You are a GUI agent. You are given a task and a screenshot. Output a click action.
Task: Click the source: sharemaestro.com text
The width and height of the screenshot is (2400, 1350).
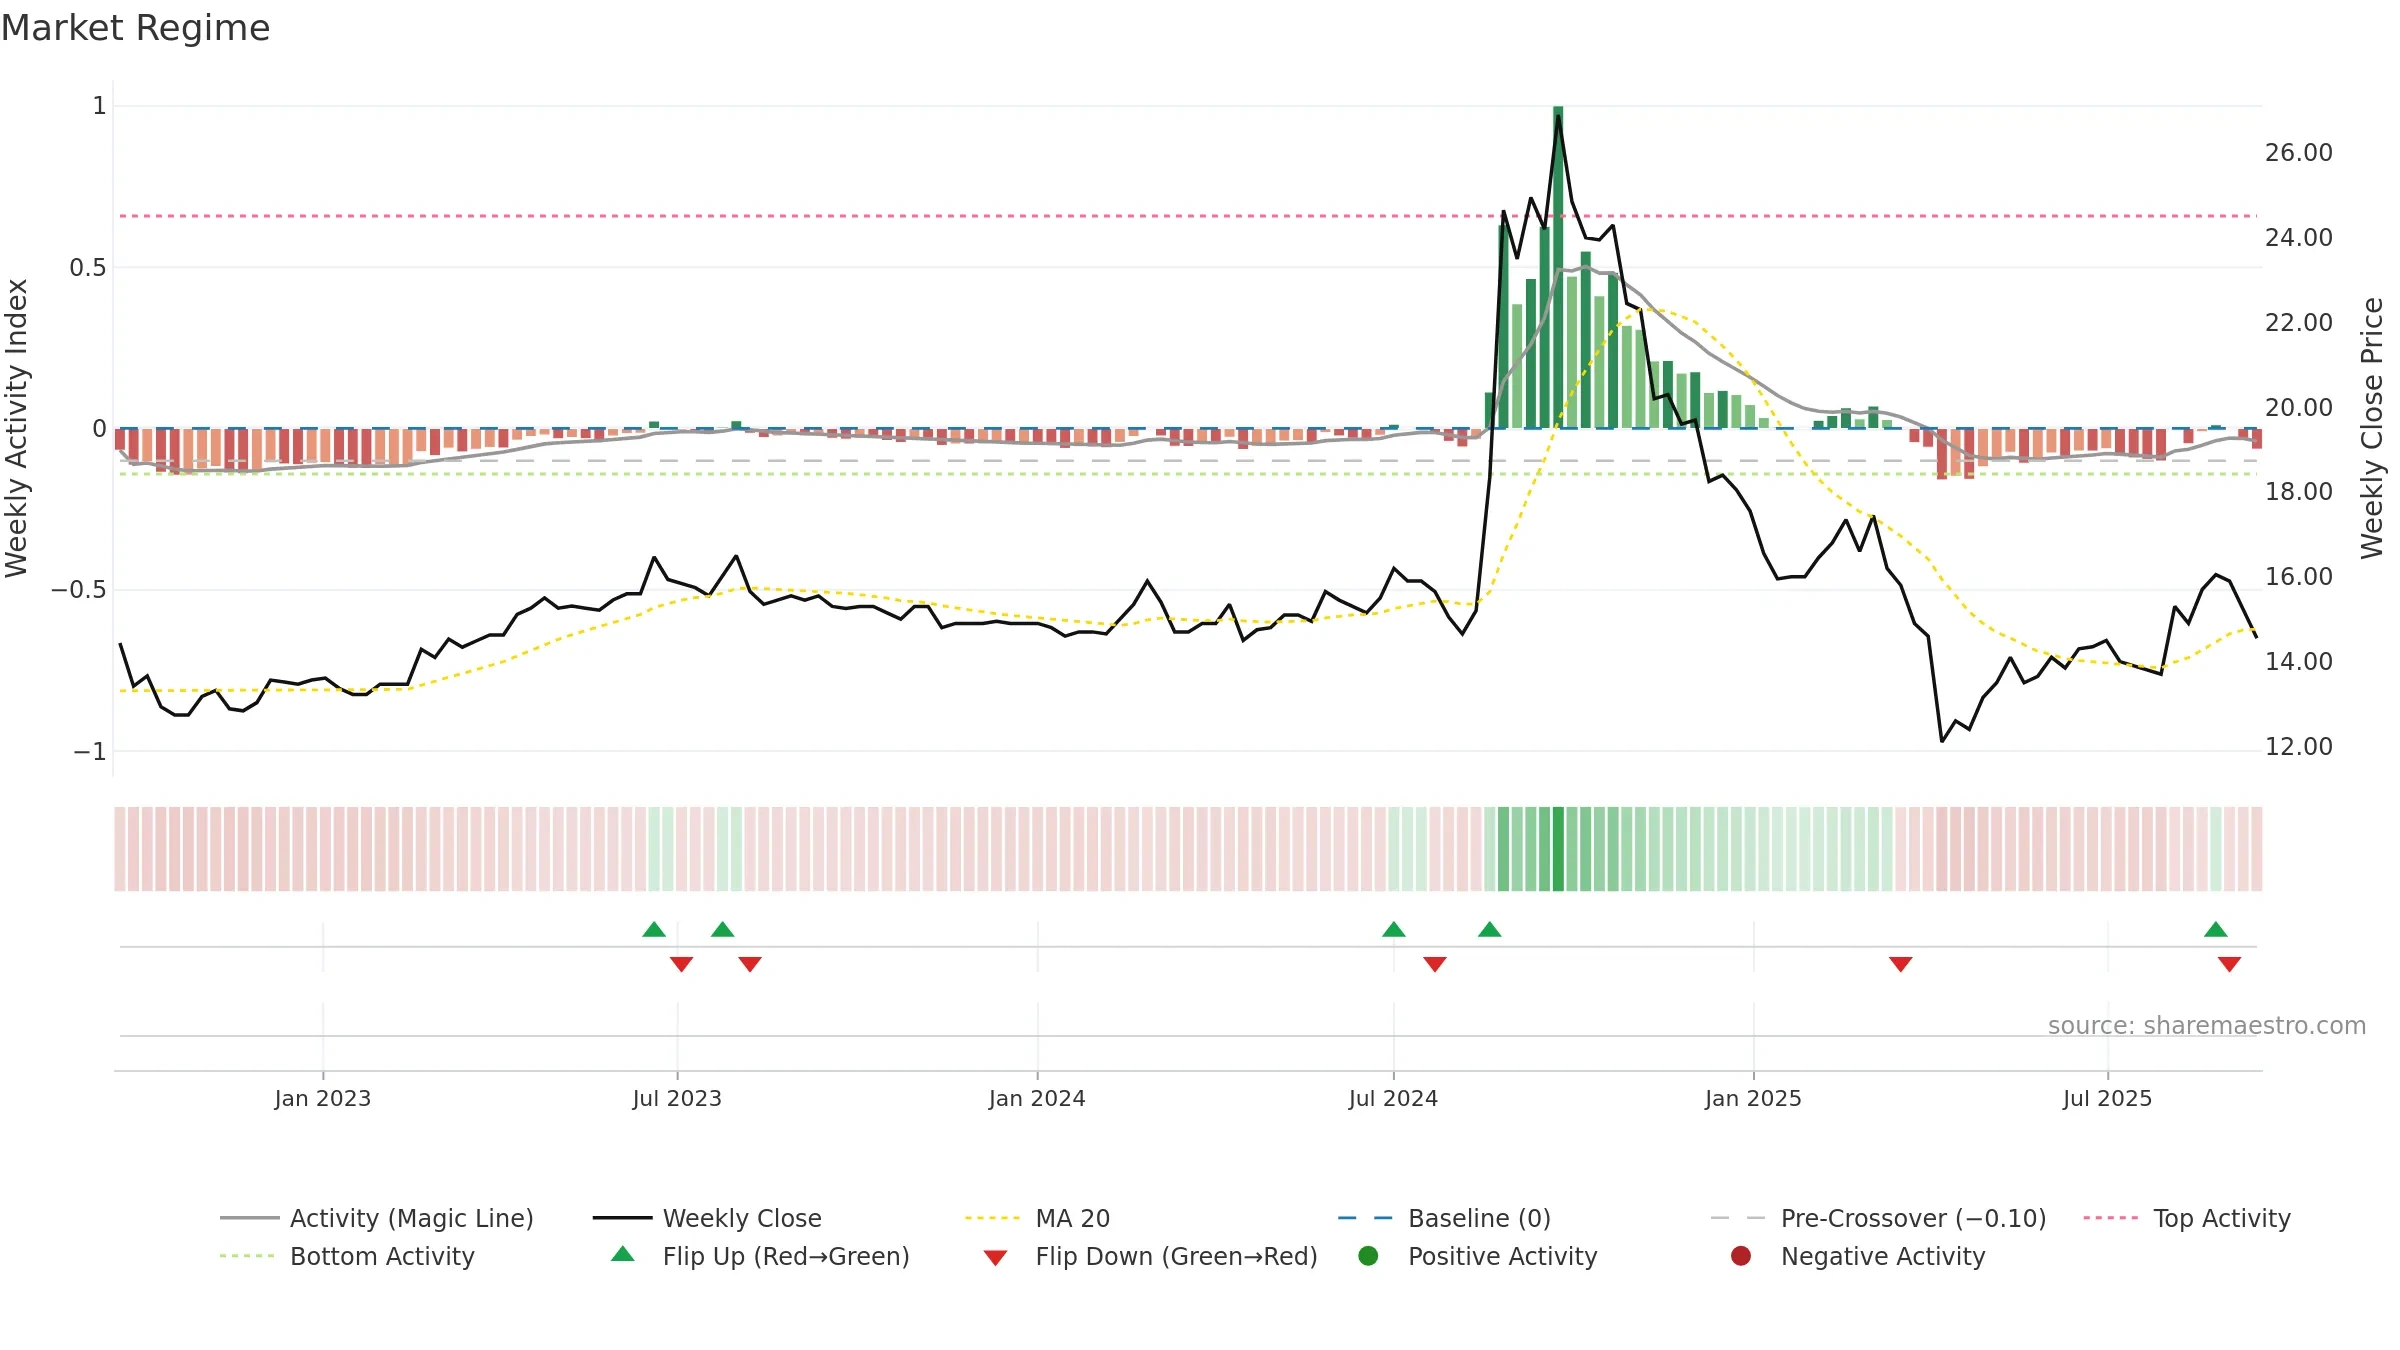click(x=2207, y=1026)
